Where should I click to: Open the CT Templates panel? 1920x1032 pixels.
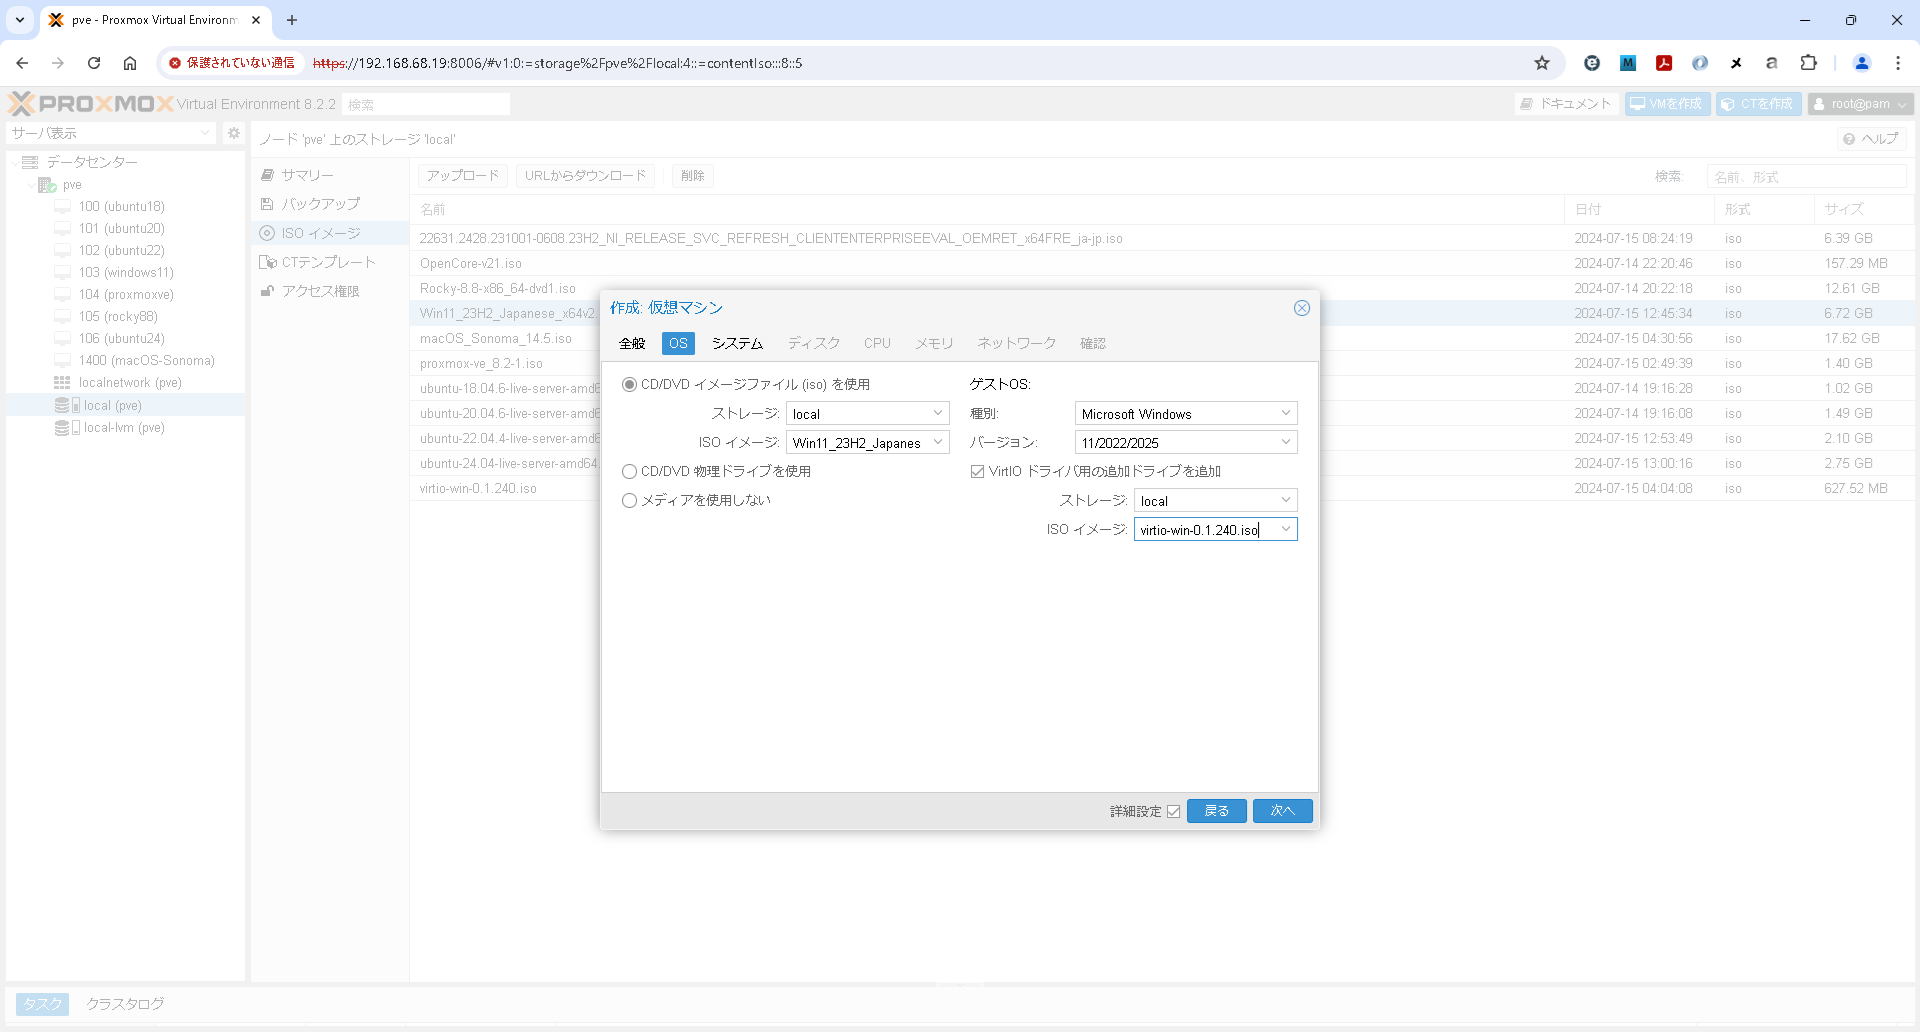[329, 262]
